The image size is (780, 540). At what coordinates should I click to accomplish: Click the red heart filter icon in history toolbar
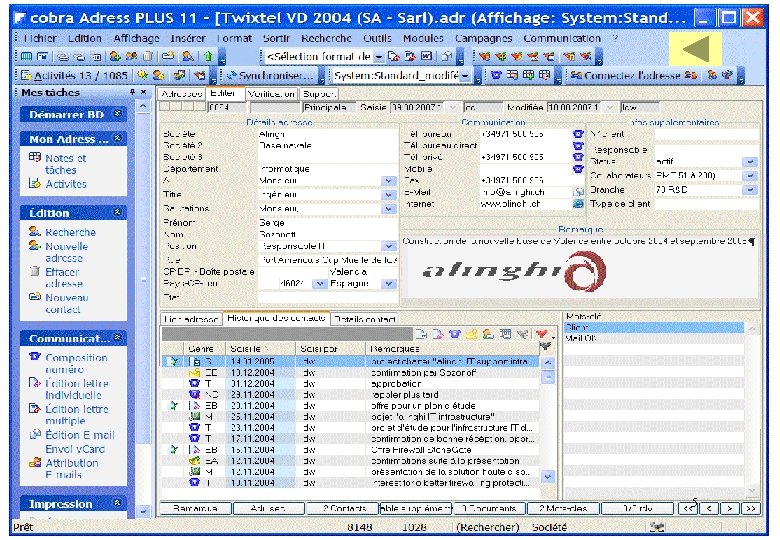click(x=541, y=334)
